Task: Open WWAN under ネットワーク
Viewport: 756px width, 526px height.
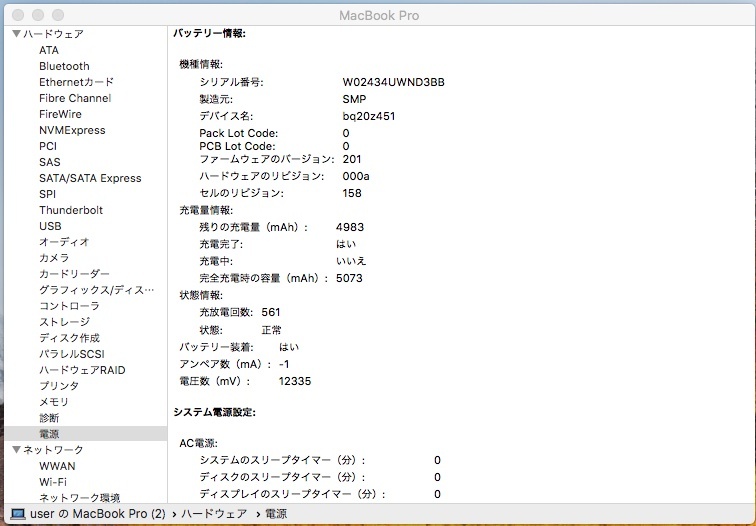Action: tap(57, 466)
